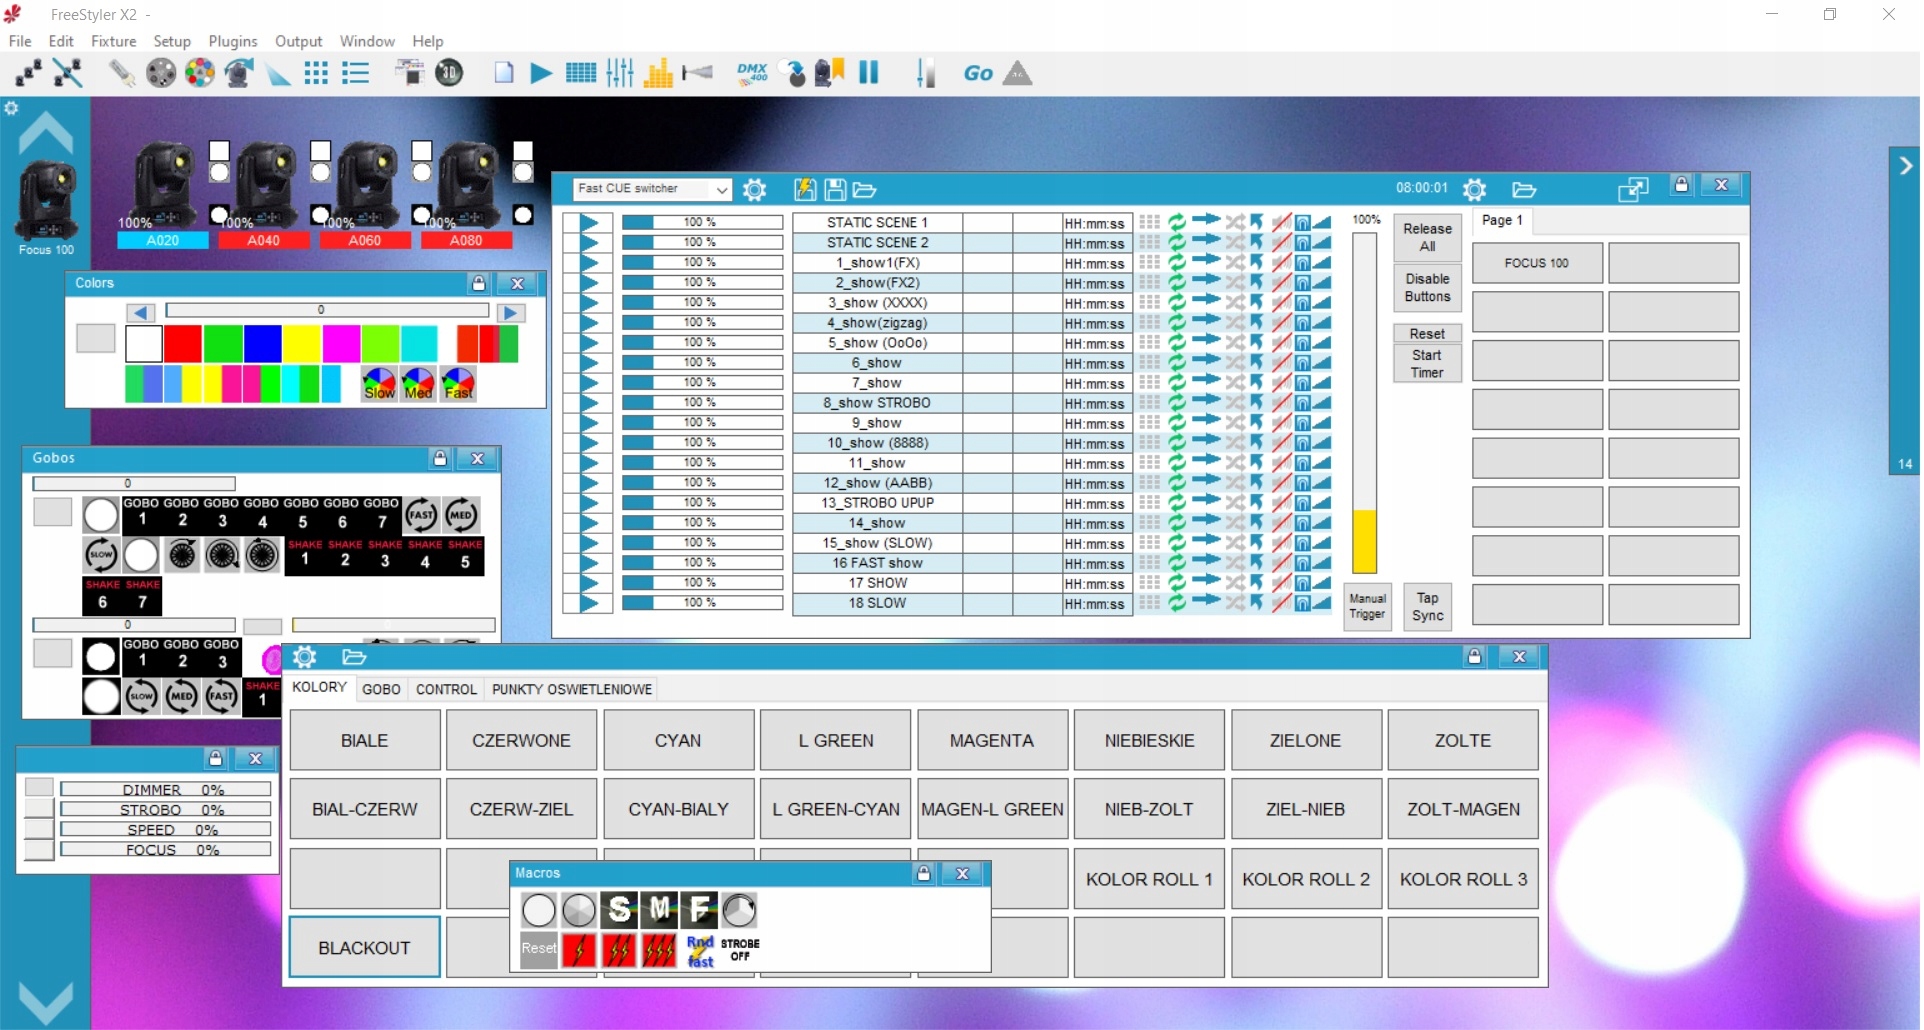Open the gobo wheel toolbar icon
This screenshot has height=1030, width=1924.
click(x=161, y=73)
